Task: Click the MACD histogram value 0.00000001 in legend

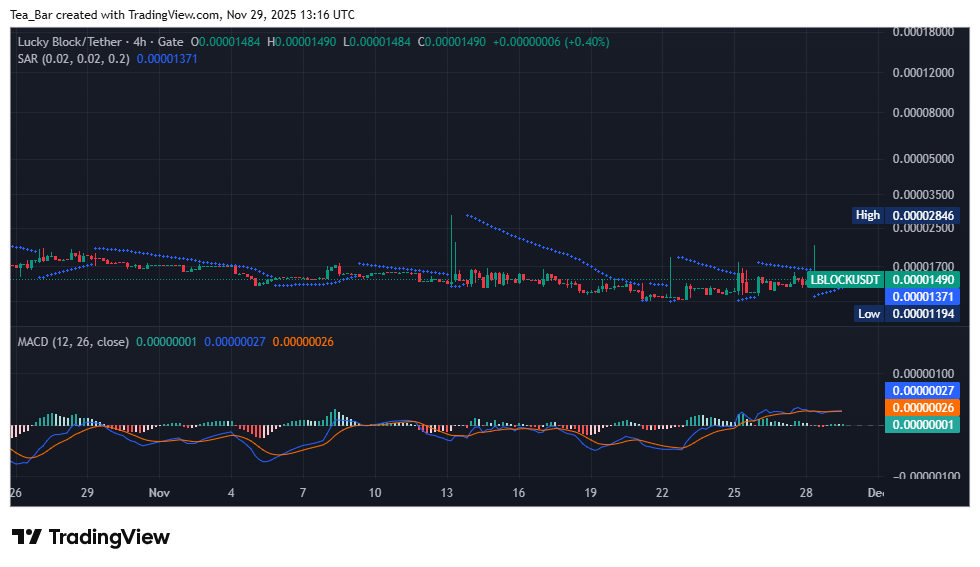Action: point(166,342)
